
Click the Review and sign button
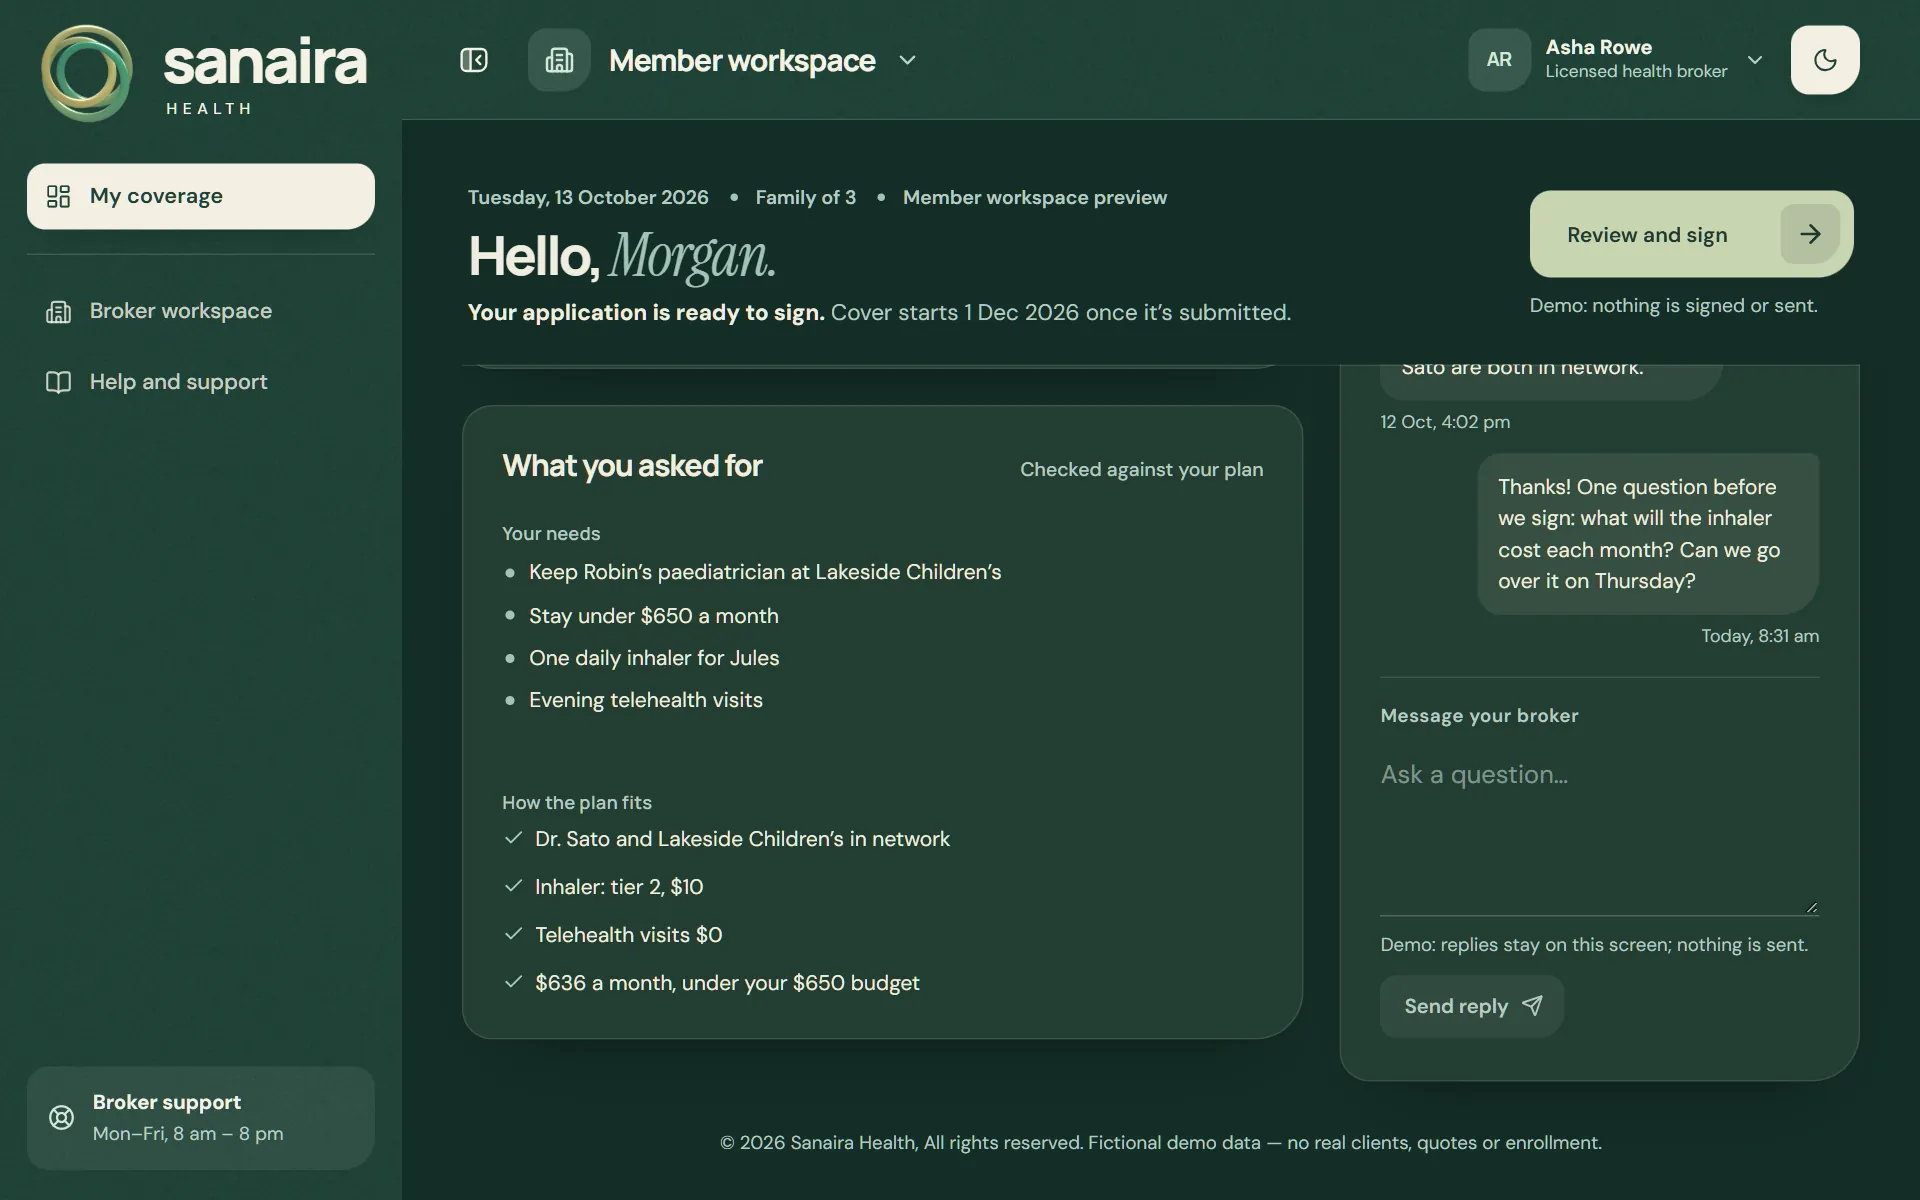point(1691,234)
